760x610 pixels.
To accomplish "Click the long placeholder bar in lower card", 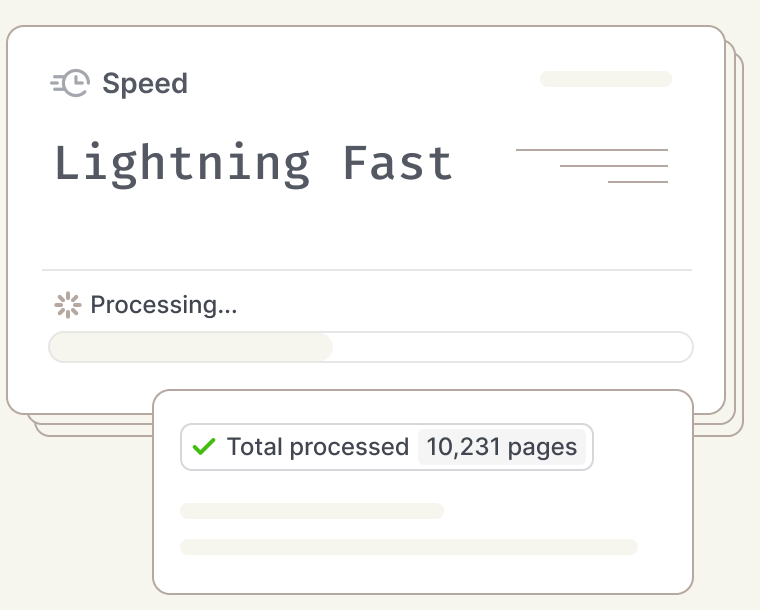I will click(408, 547).
